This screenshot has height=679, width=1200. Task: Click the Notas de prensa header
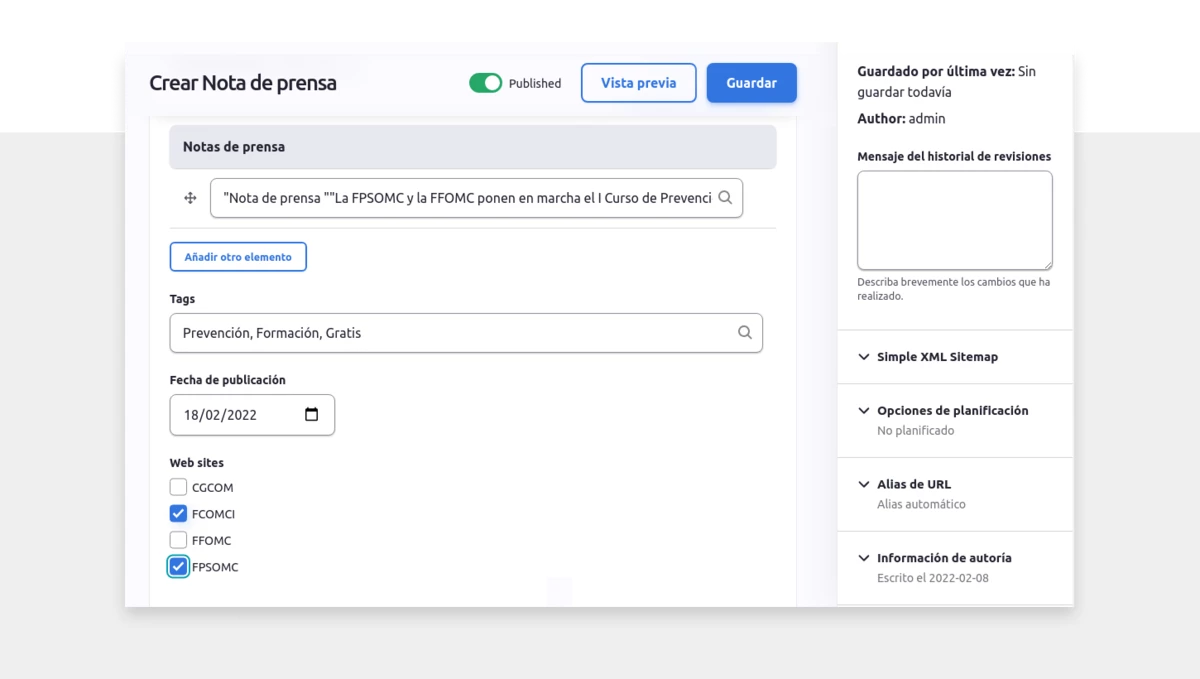[473, 147]
